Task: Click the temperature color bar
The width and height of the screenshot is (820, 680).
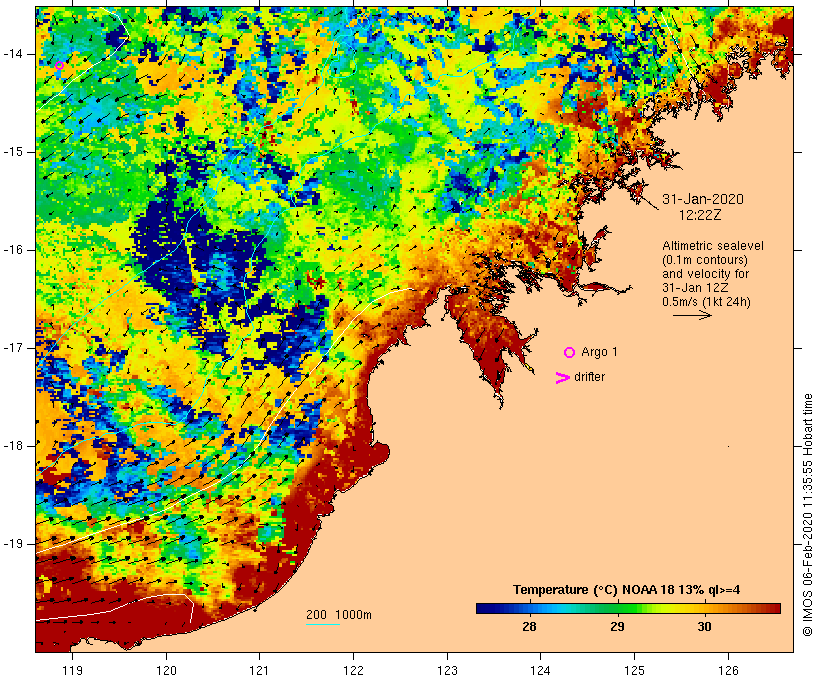Action: 628,608
